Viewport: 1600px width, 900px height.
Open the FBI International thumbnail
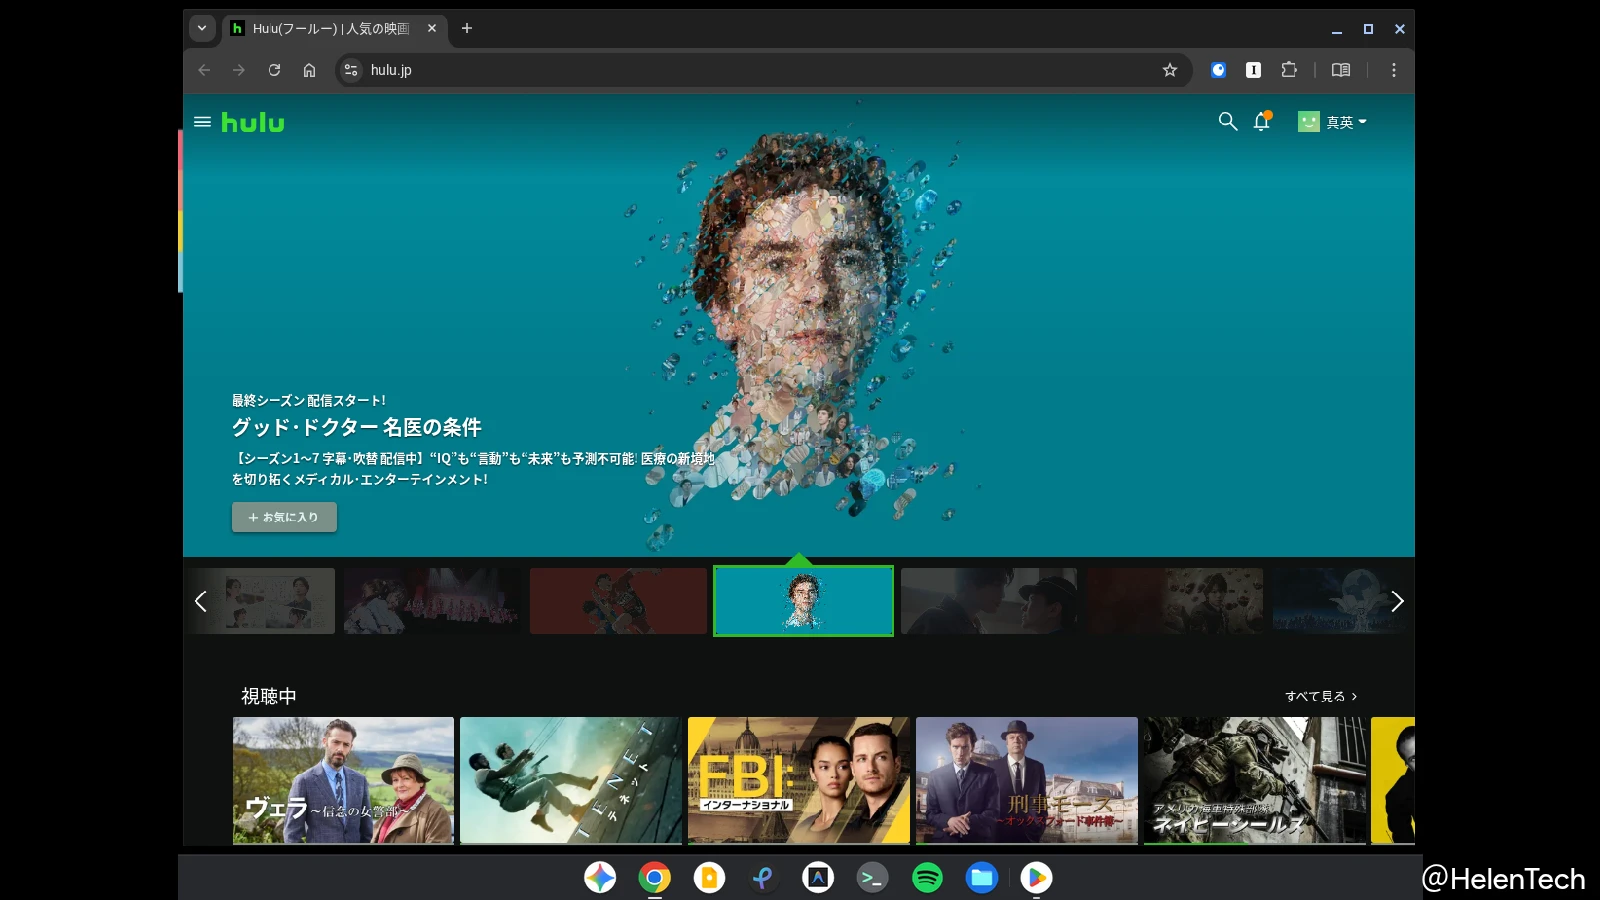point(798,780)
